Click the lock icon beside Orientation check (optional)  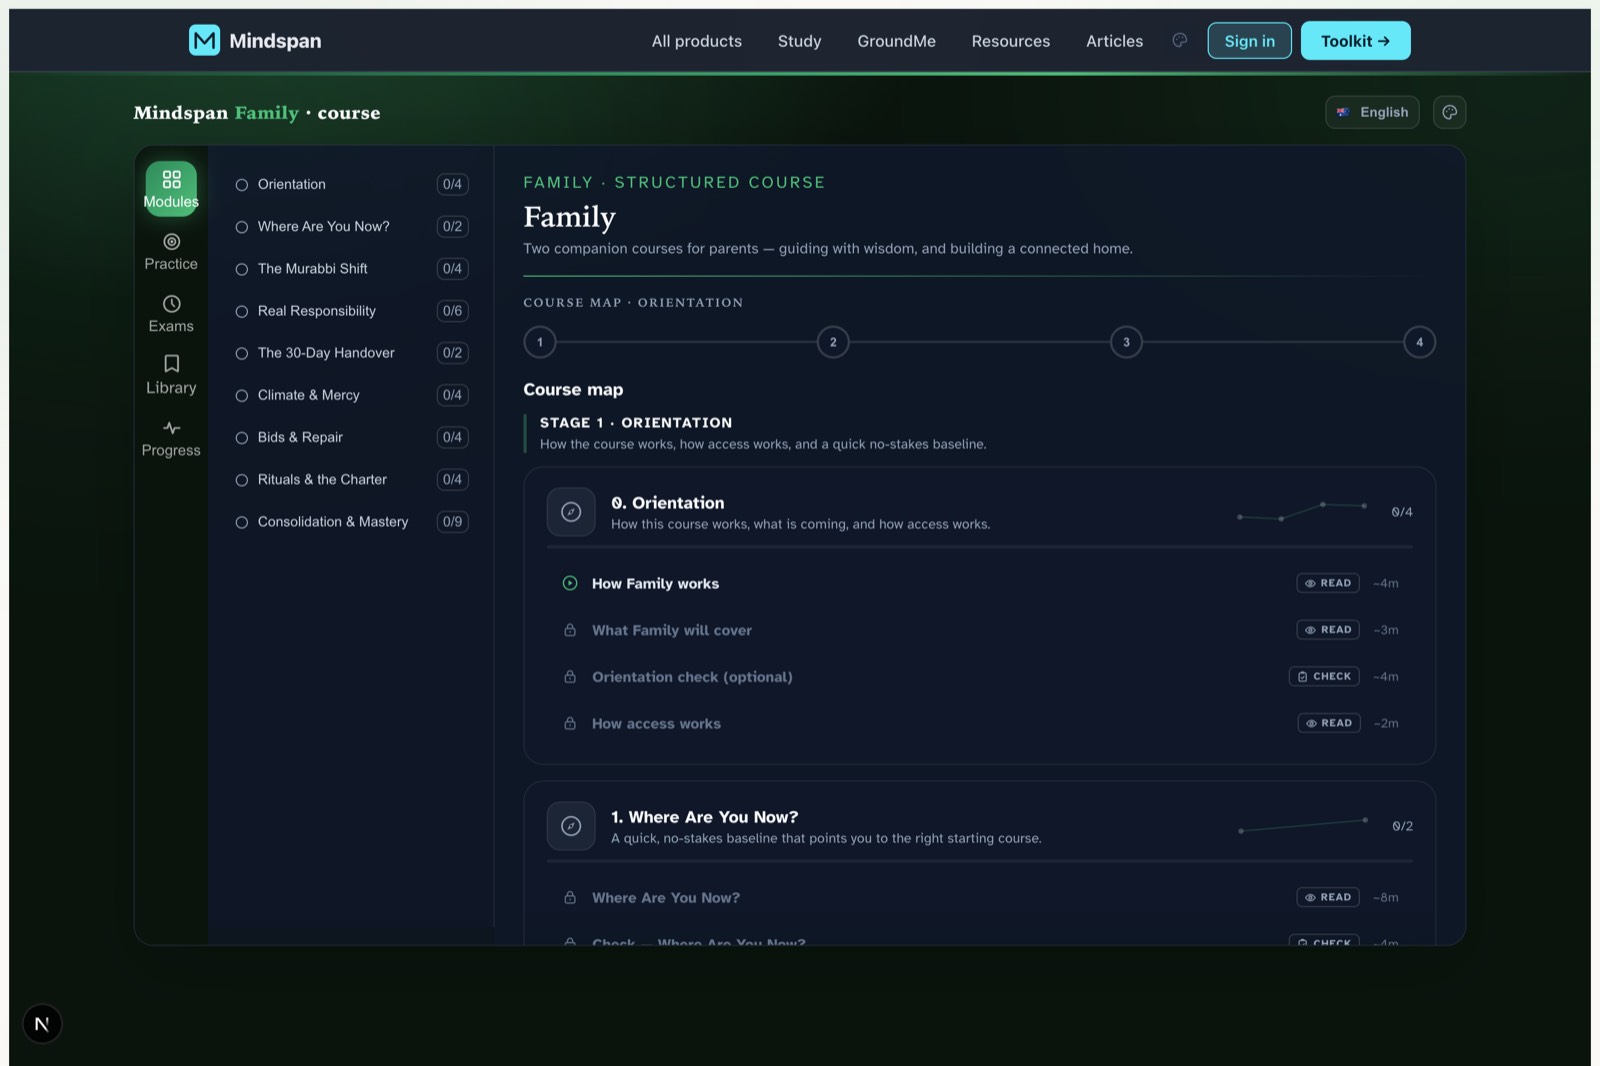[570, 677]
